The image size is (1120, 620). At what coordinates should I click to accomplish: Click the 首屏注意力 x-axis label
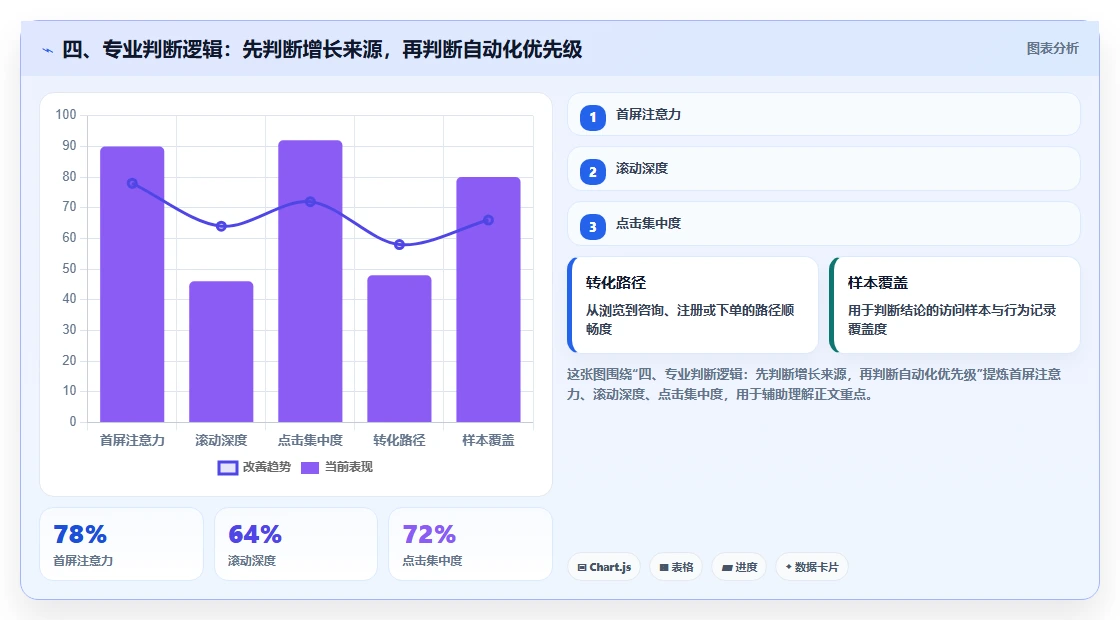pos(132,441)
